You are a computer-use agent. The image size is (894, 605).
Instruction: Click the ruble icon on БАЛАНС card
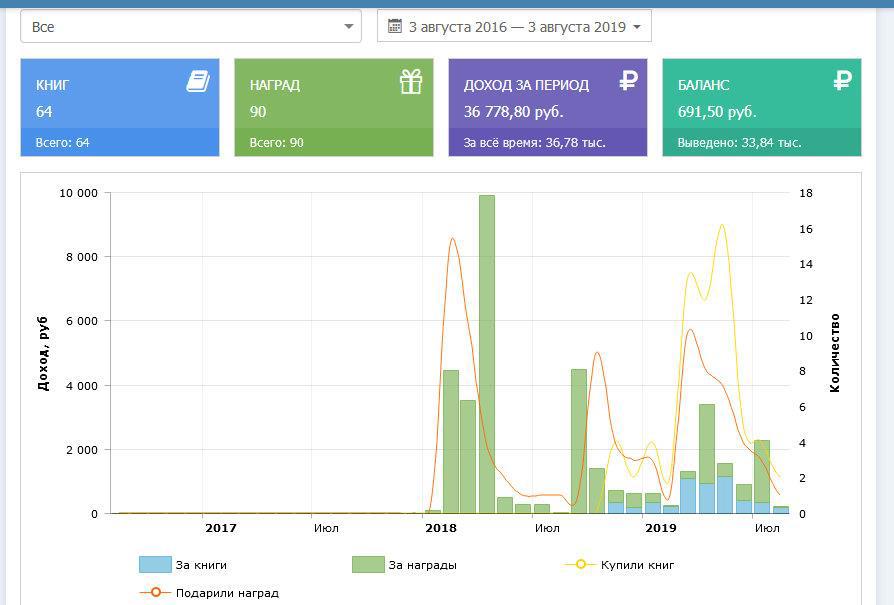click(x=842, y=81)
